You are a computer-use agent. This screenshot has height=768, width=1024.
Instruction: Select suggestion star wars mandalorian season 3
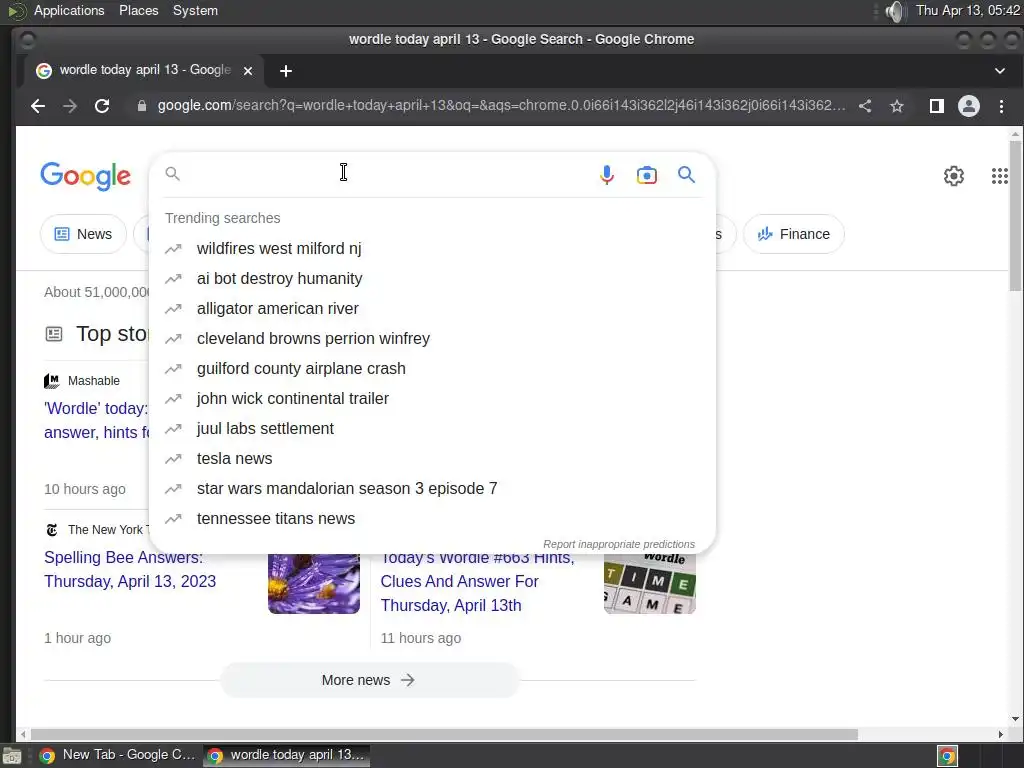[432, 489]
